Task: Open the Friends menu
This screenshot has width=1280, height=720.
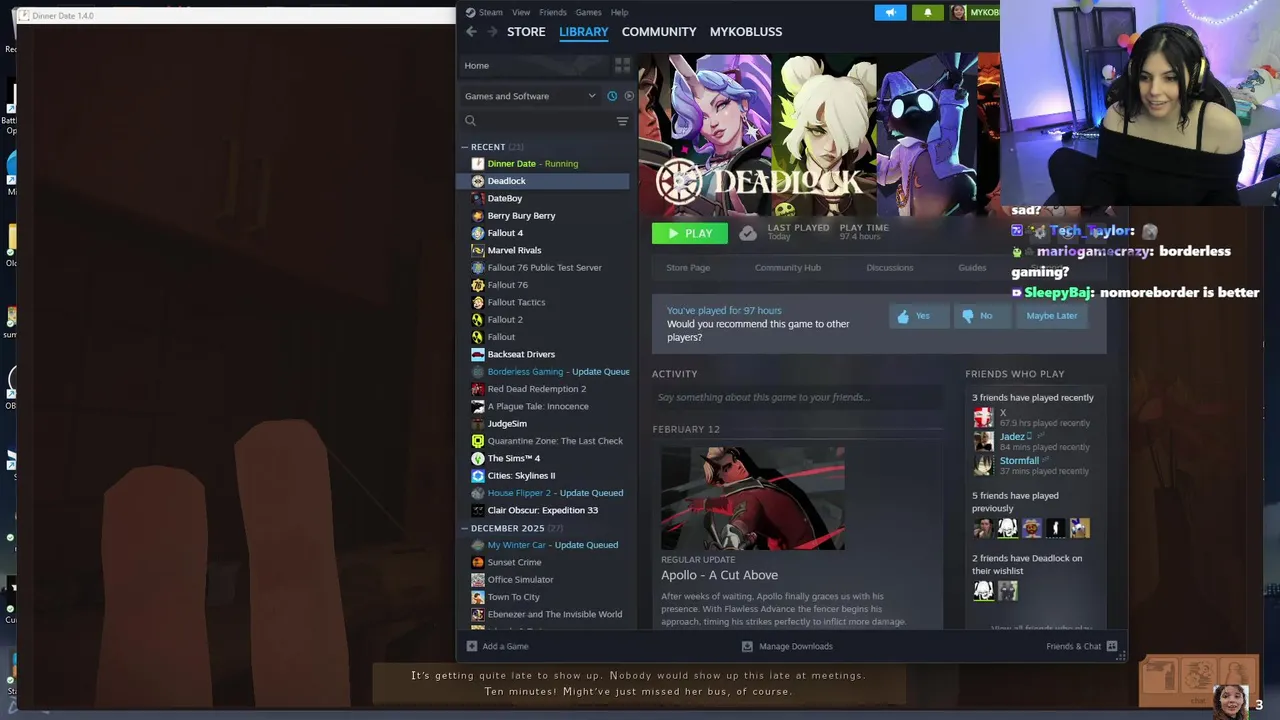Action: 553,12
